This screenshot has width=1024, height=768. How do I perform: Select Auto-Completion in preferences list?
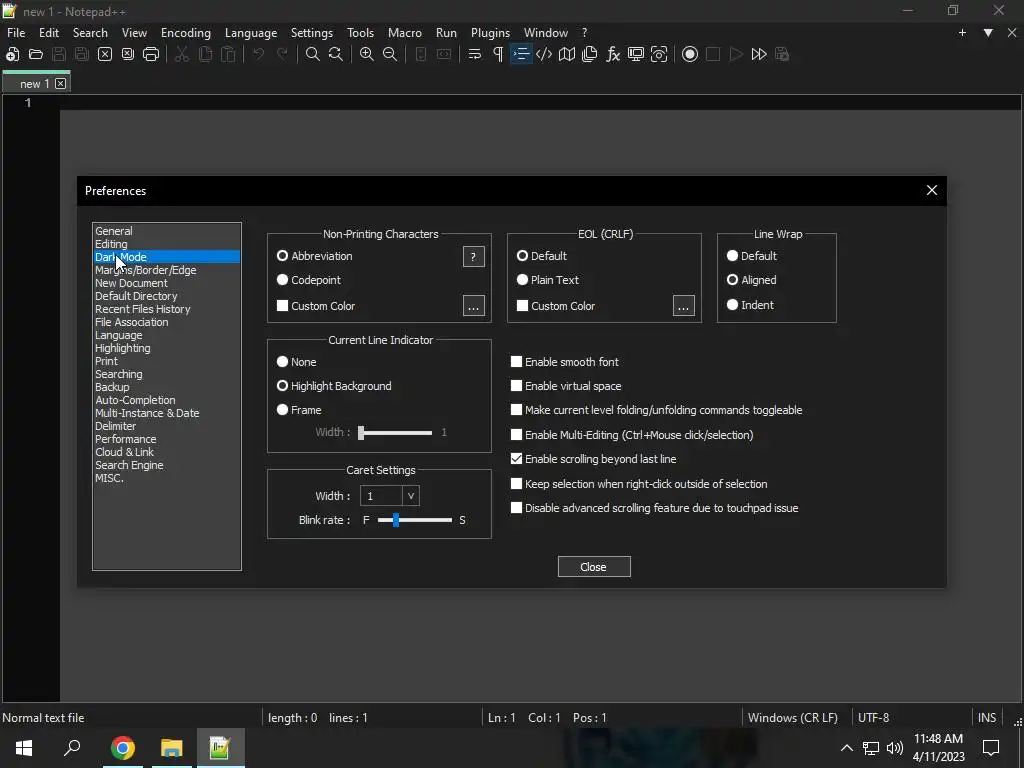(x=135, y=400)
